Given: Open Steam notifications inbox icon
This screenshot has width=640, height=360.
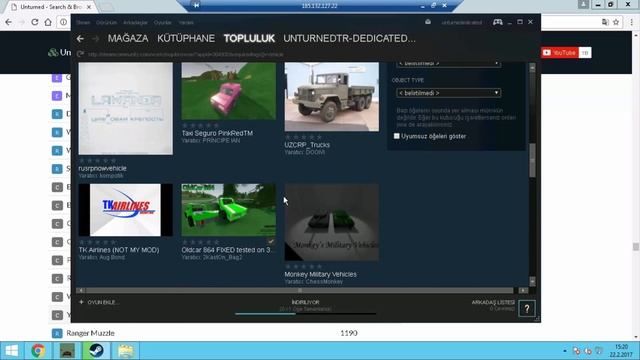Looking at the screenshot, I should (x=428, y=22).
